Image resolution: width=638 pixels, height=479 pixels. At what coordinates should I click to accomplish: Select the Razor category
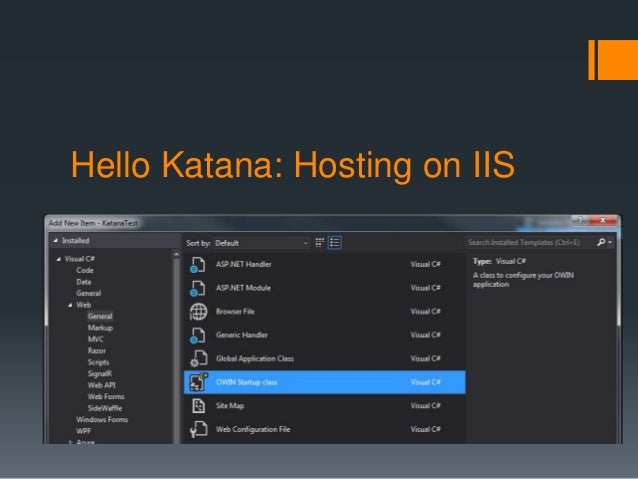pyautogui.click(x=97, y=350)
